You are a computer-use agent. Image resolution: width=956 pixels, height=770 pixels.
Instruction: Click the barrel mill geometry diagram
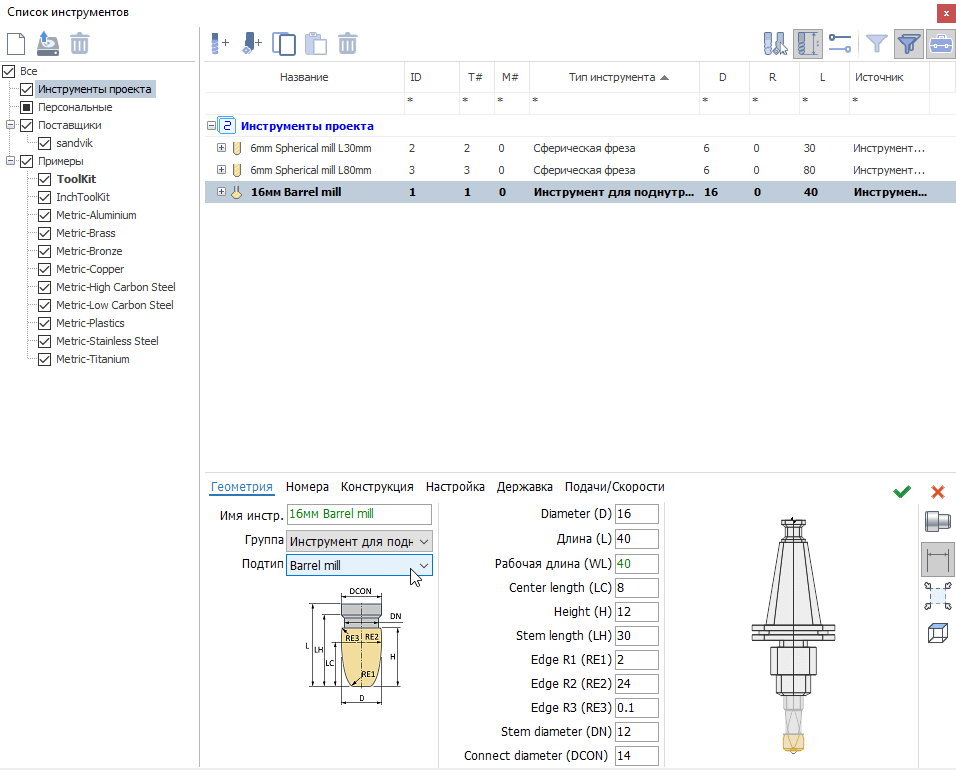[x=355, y=646]
